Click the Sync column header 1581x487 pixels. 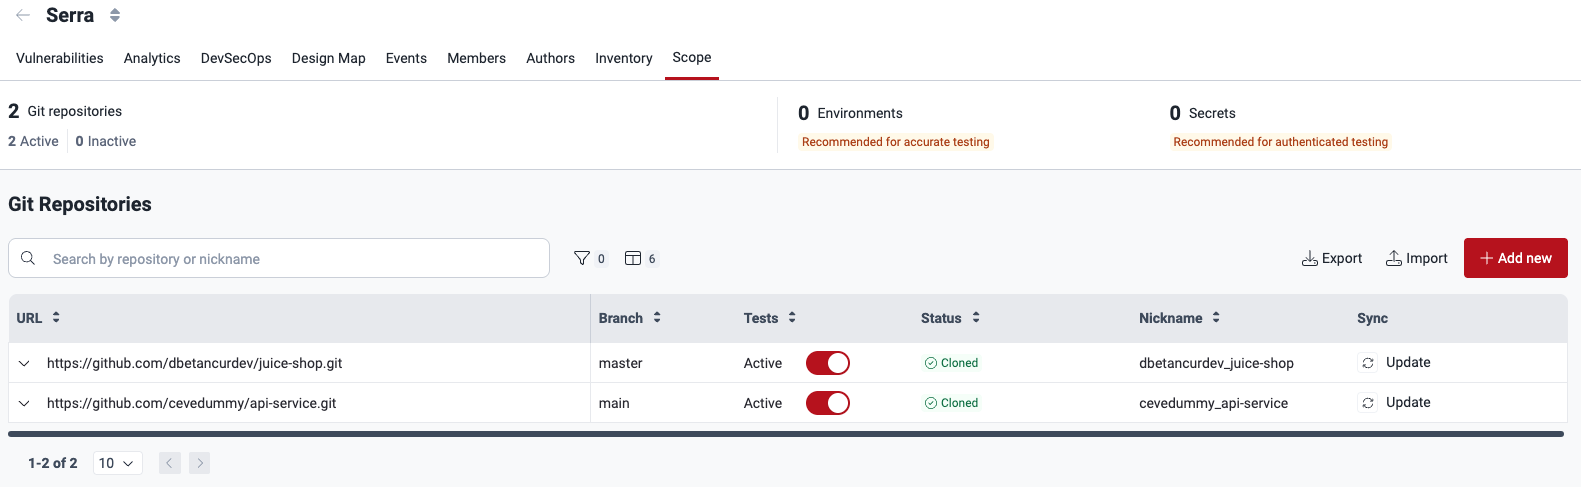click(x=1372, y=318)
